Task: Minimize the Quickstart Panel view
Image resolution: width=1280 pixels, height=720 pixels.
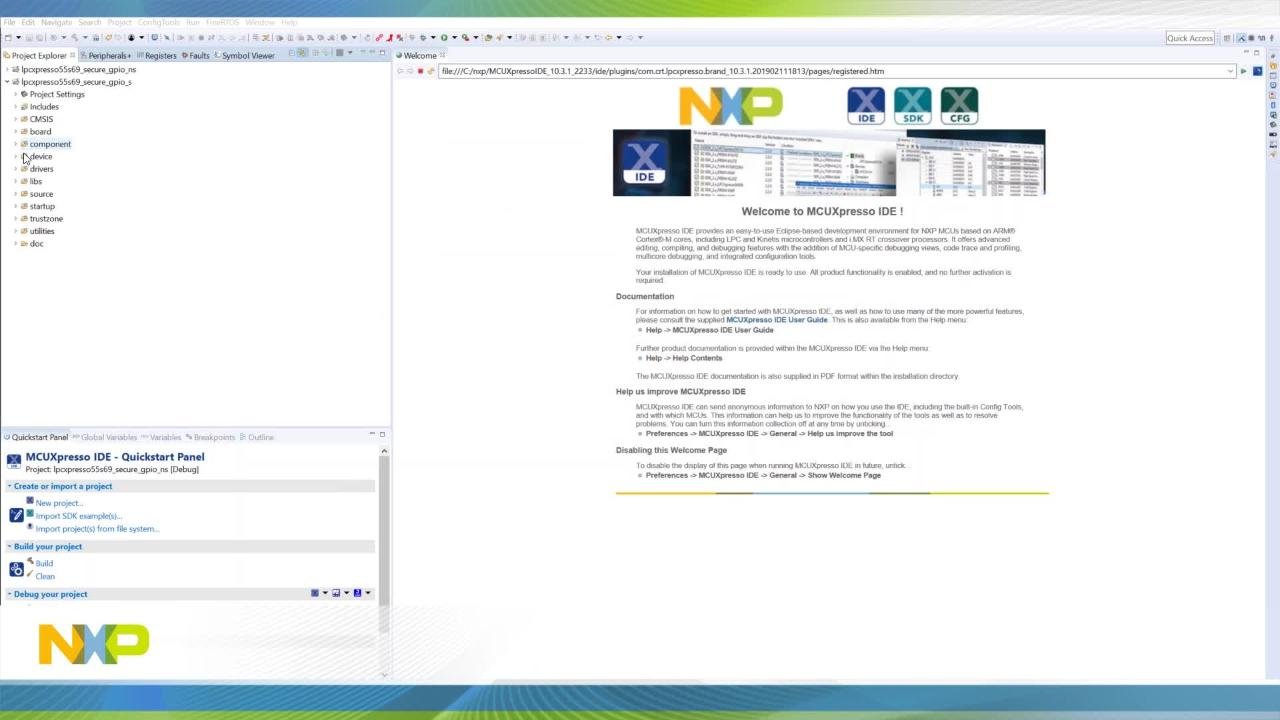Action: (372, 434)
